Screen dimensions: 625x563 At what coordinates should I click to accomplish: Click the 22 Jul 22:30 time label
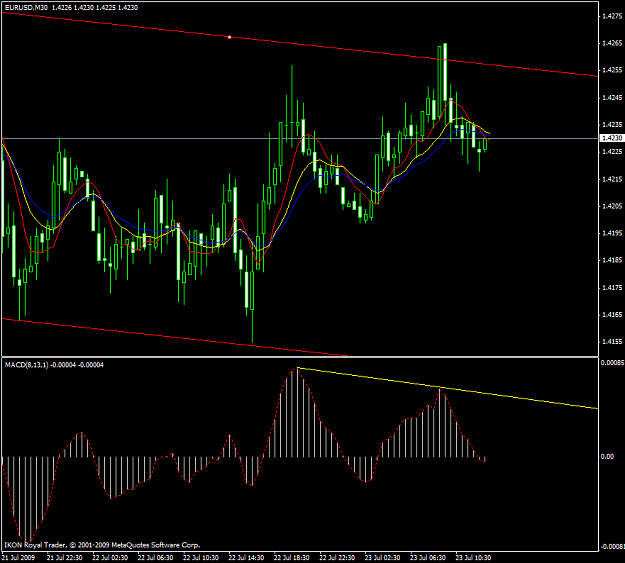pyautogui.click(x=337, y=557)
